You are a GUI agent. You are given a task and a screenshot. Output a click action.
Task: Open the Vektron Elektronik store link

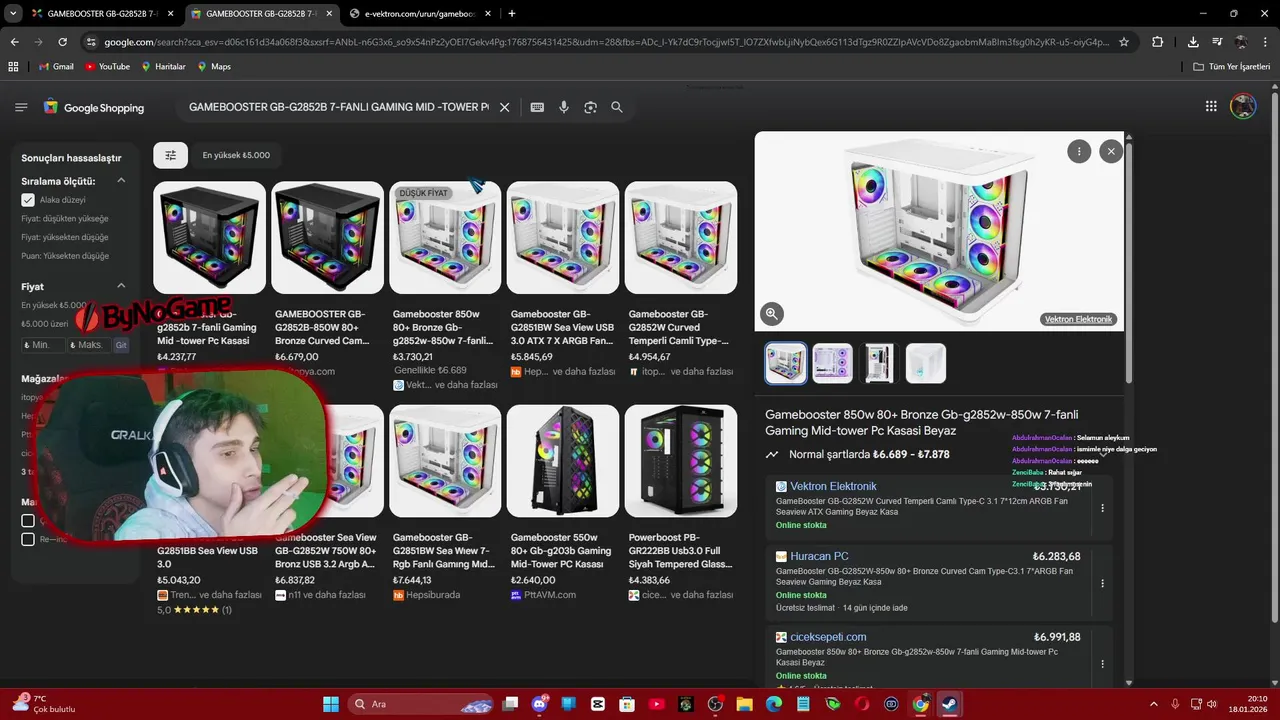tap(833, 486)
